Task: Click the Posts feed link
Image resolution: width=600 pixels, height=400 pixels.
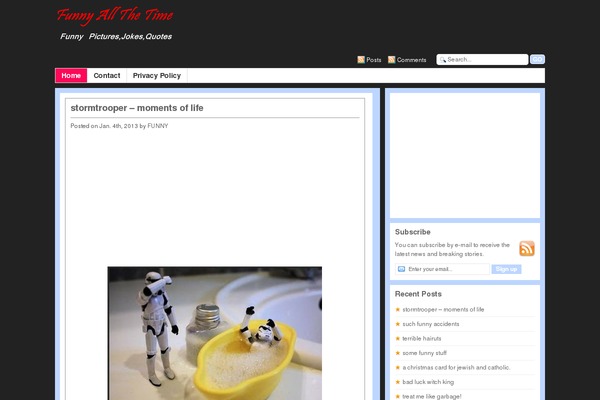Action: (373, 60)
